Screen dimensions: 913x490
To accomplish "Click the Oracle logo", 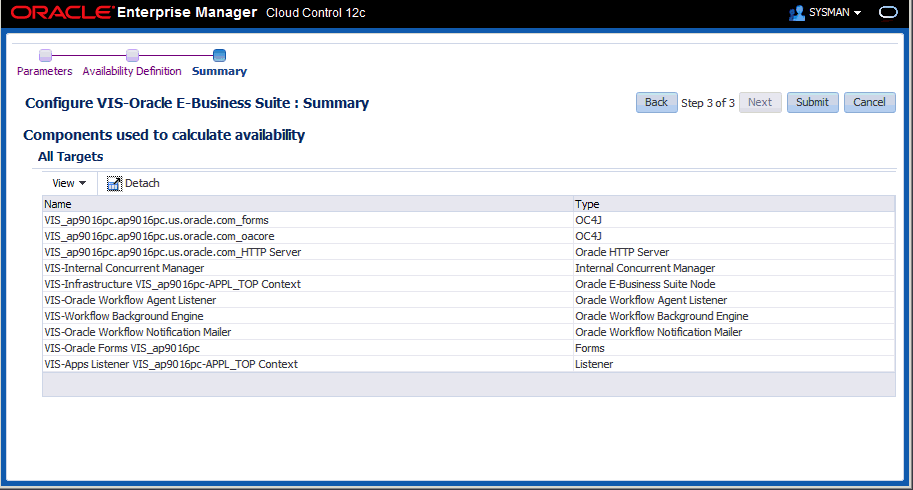I will (61, 12).
